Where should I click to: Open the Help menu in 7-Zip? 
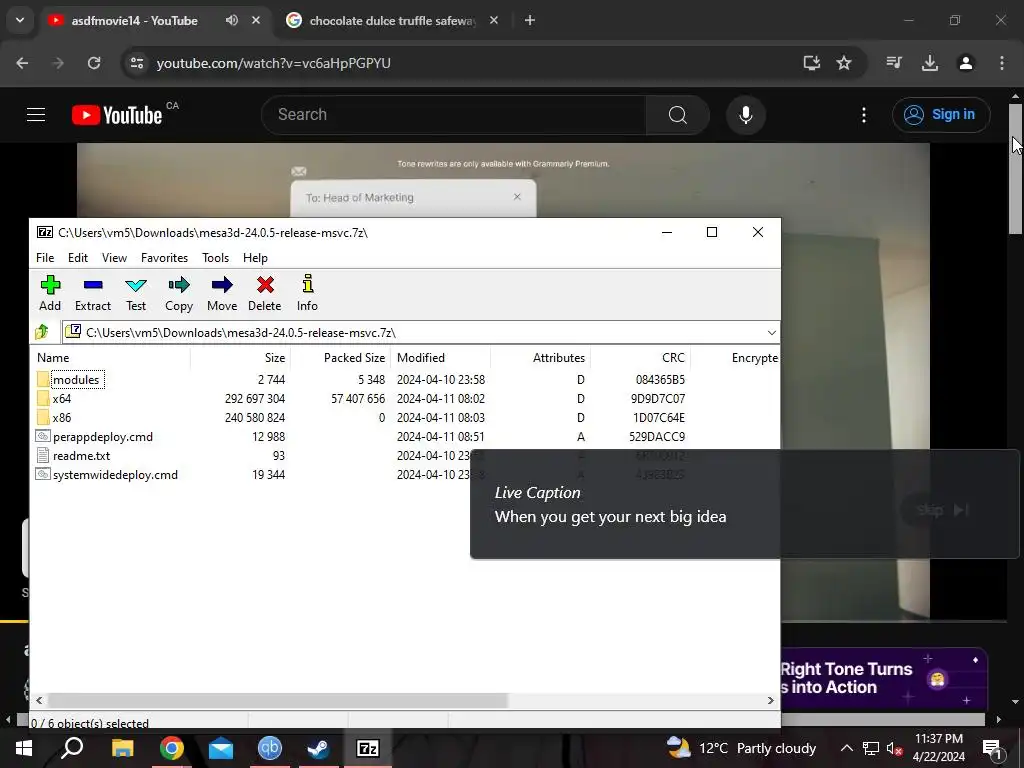pos(255,258)
